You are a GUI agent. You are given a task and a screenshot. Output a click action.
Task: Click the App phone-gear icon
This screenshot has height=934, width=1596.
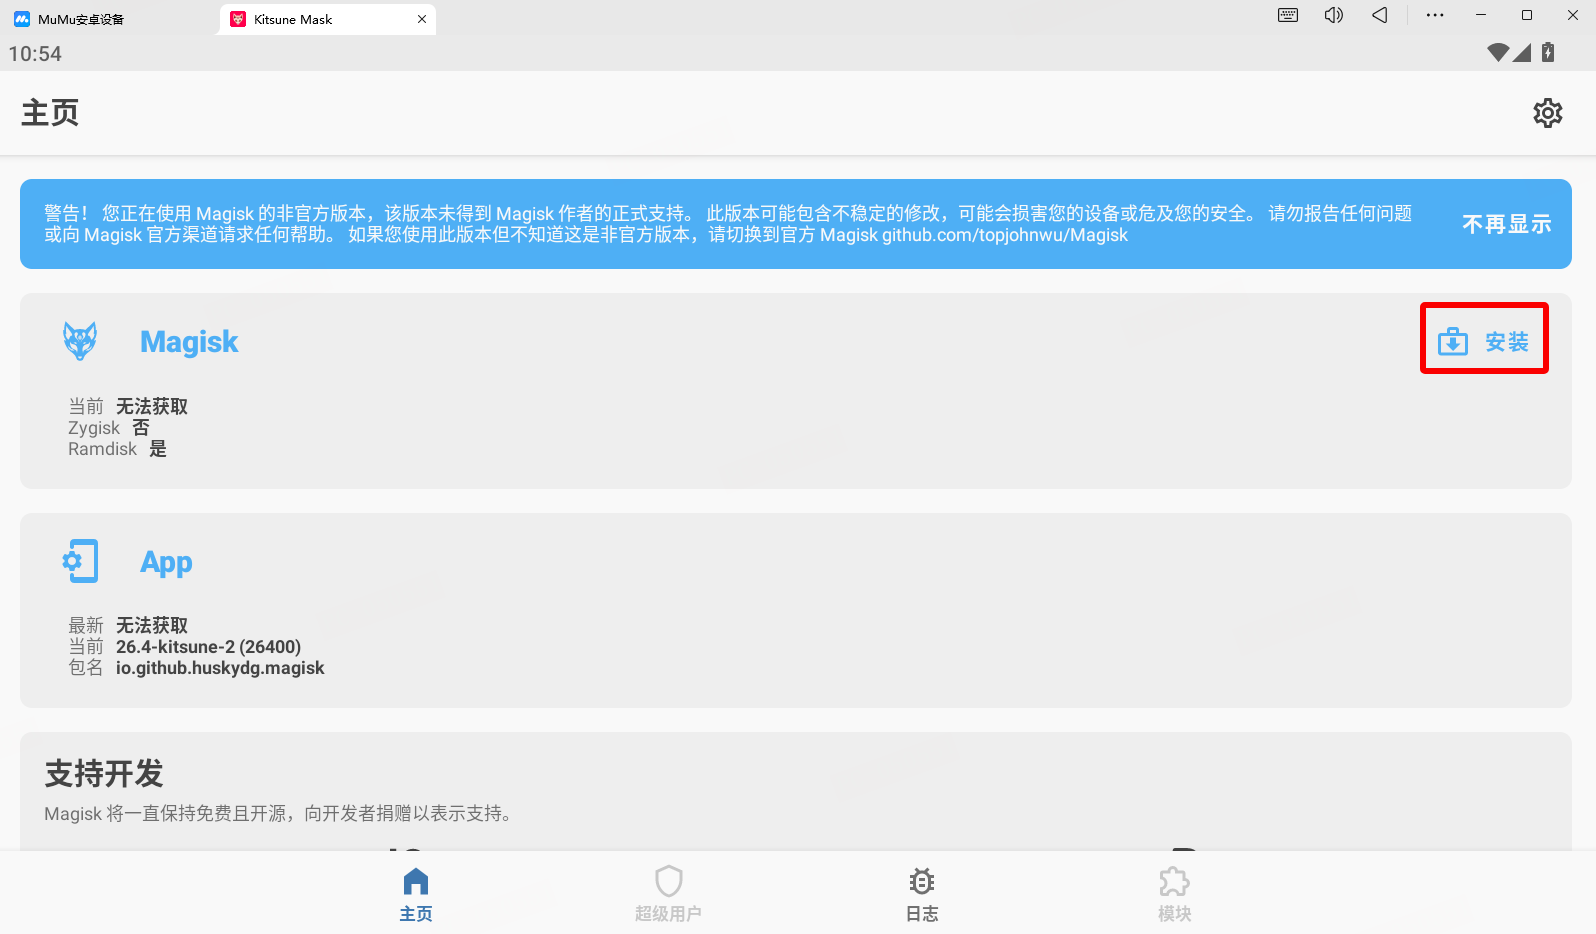pos(80,561)
